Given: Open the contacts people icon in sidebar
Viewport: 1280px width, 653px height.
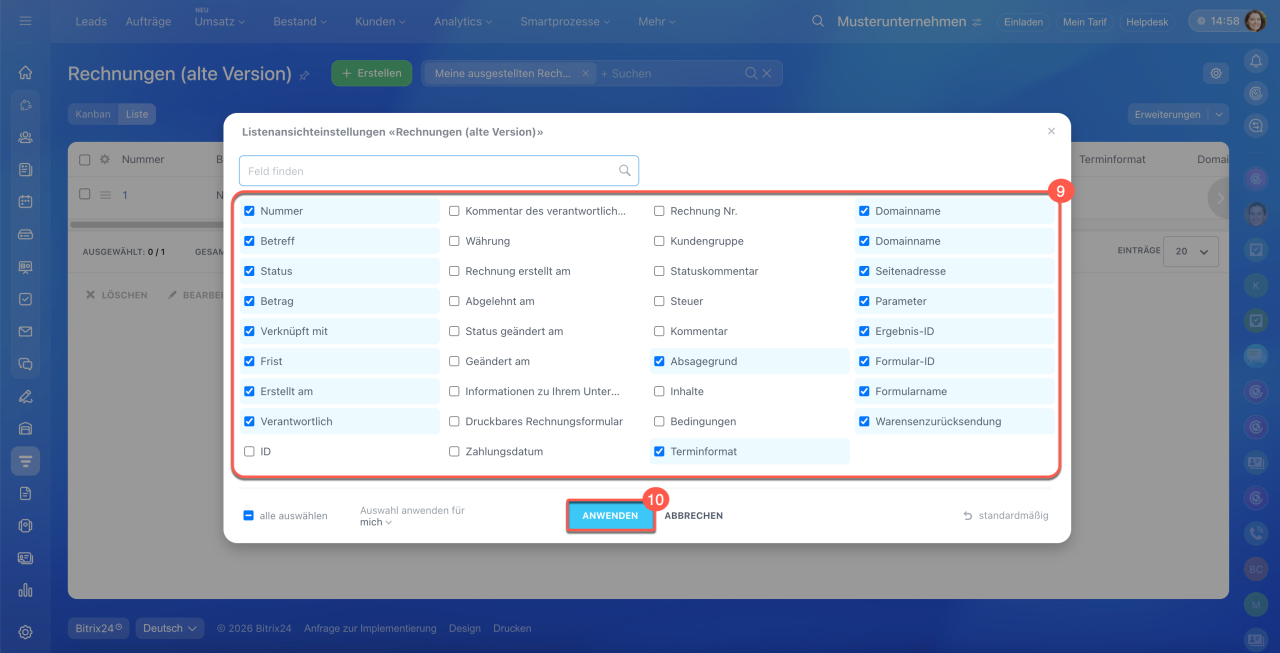Looking at the screenshot, I should point(25,137).
